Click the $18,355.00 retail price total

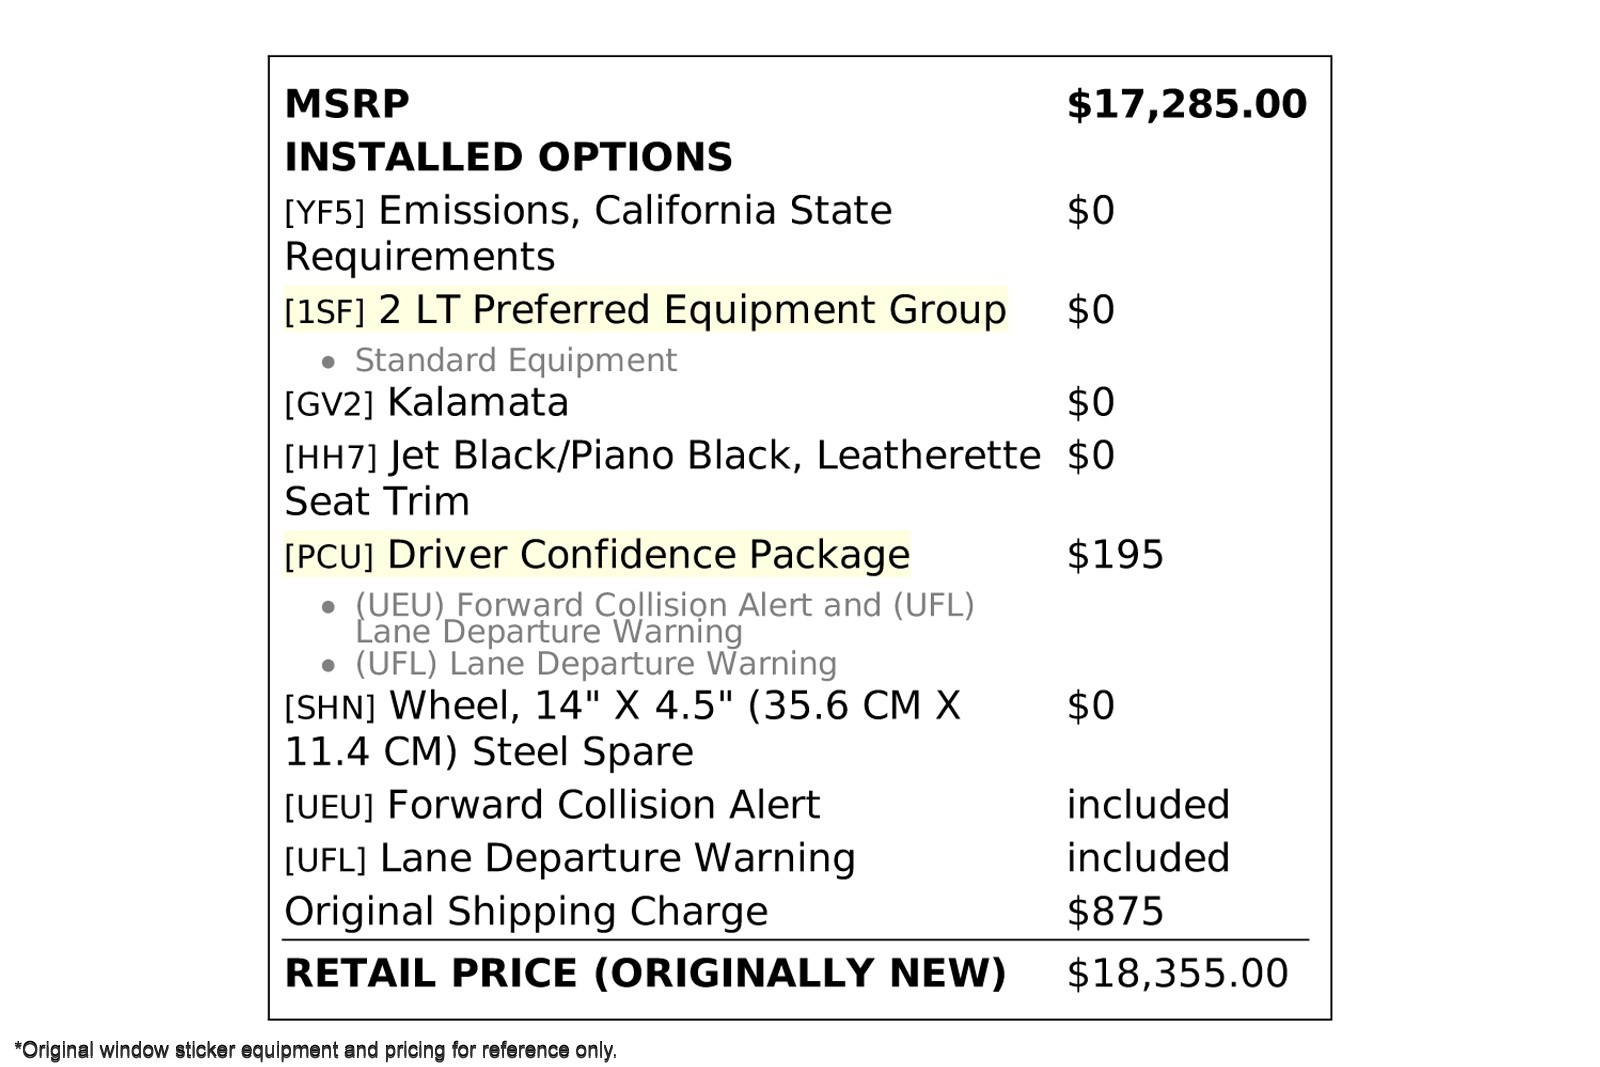(1177, 974)
